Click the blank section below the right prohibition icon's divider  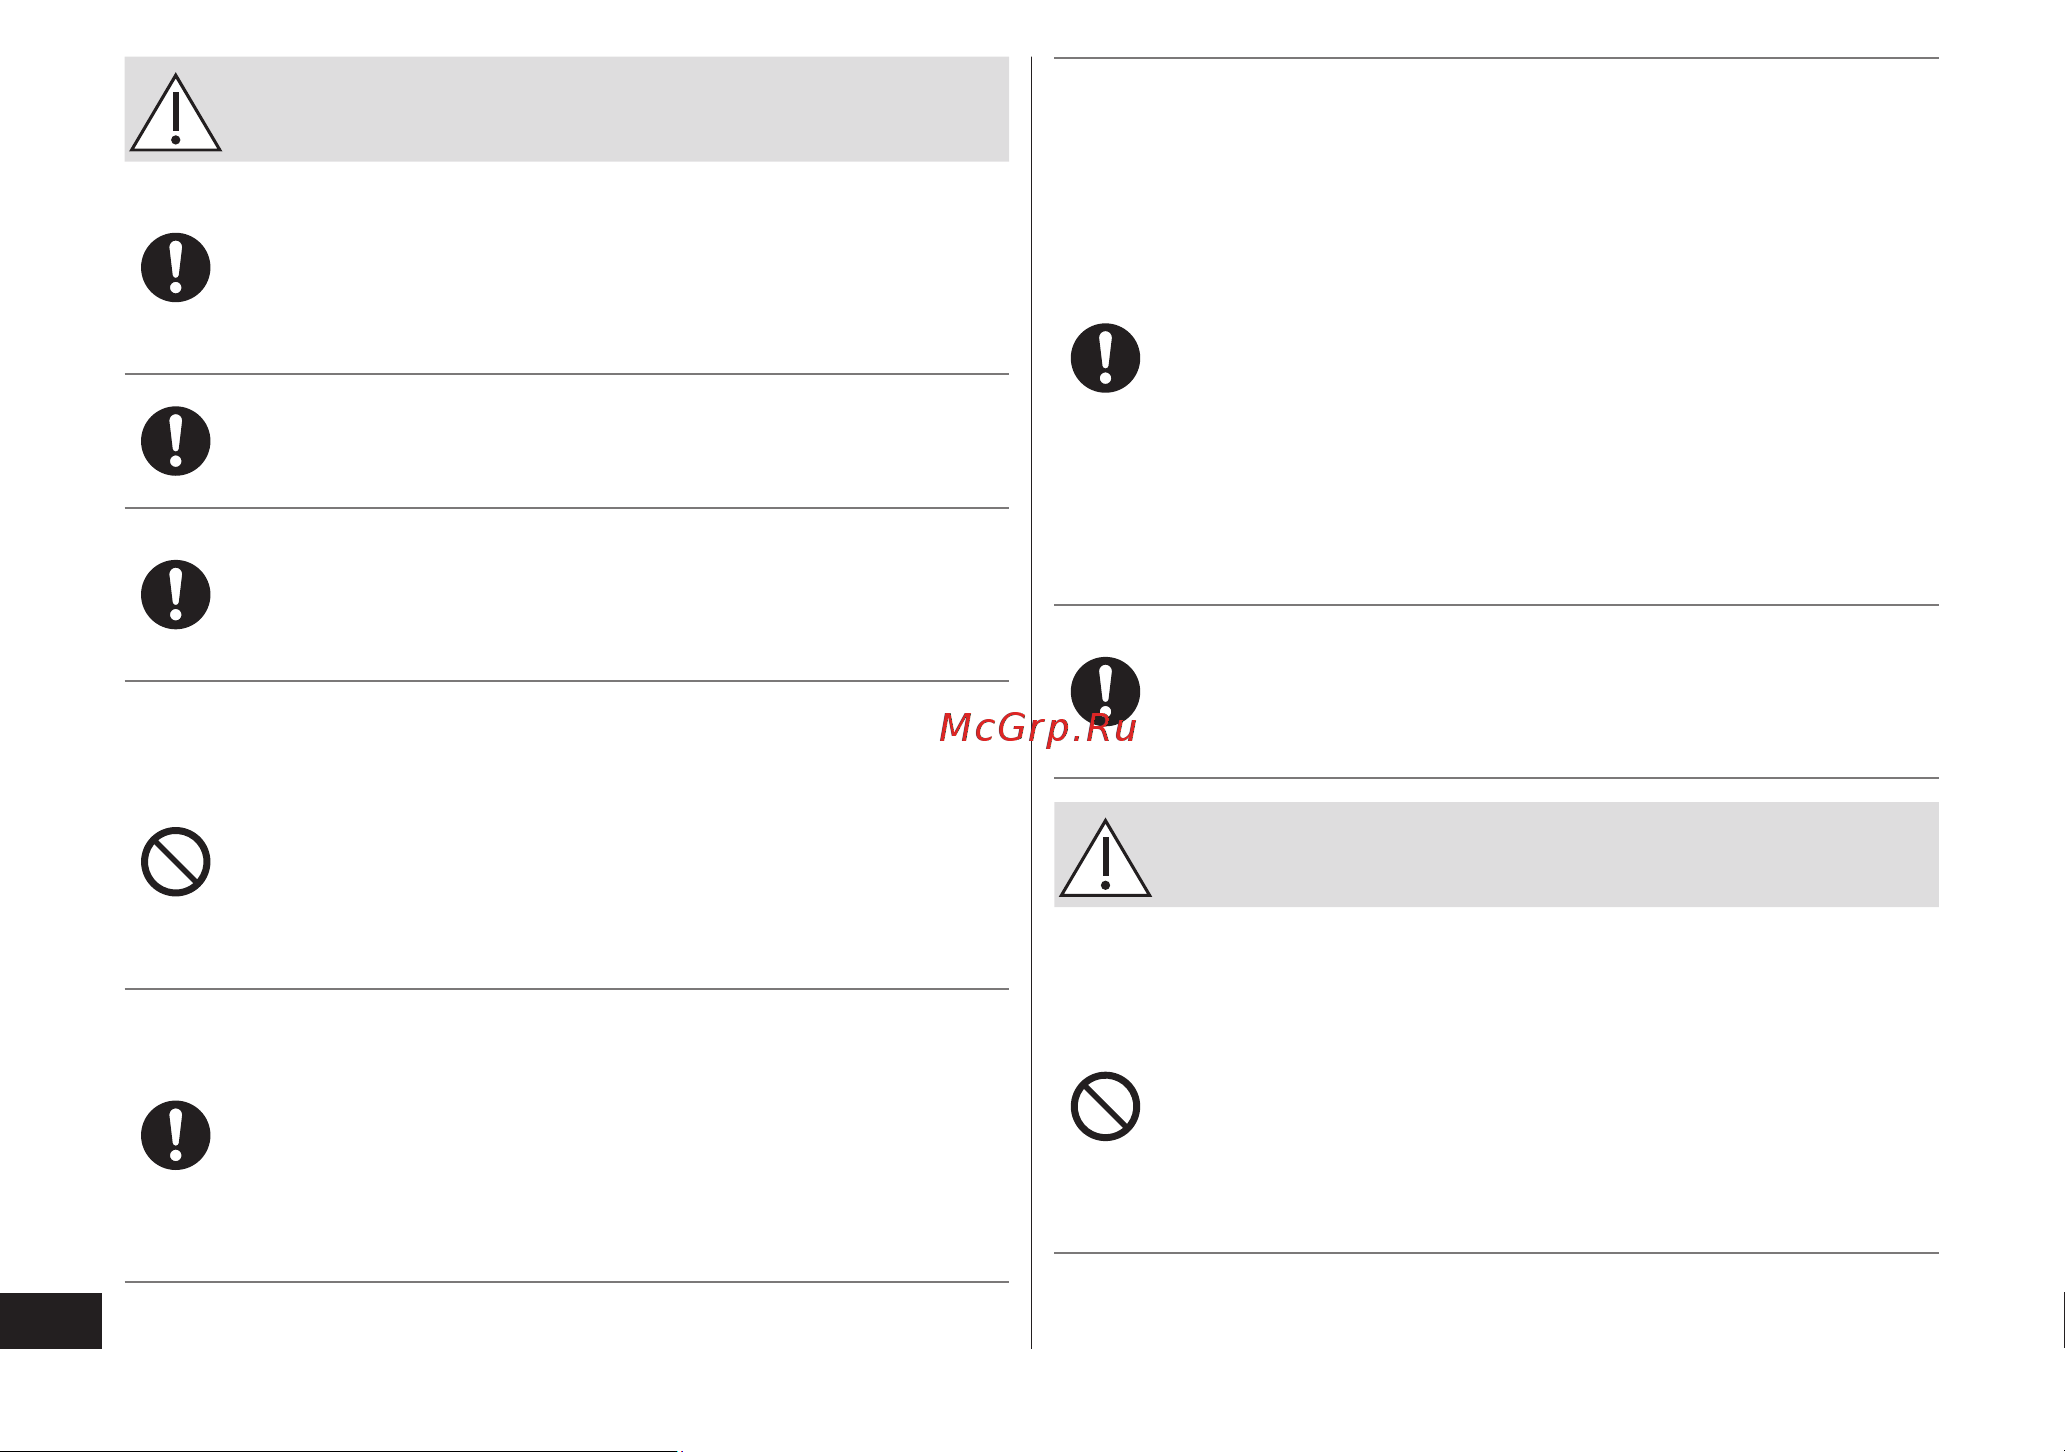point(1496,1300)
